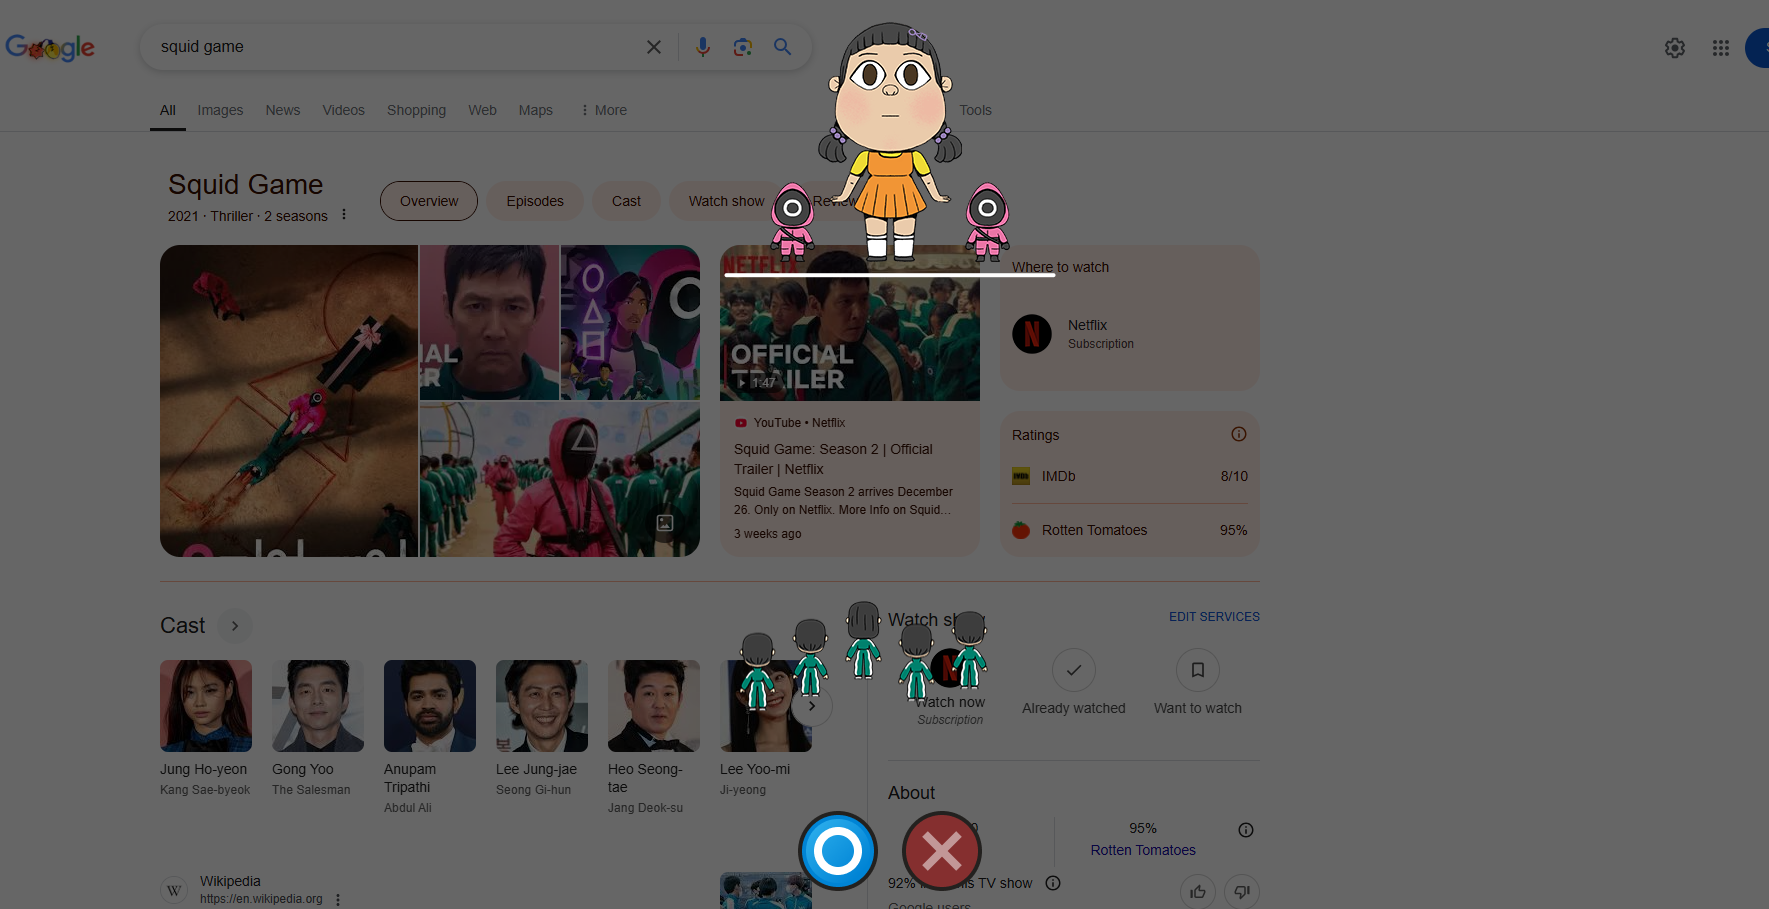Click the red X game button

tap(942, 851)
